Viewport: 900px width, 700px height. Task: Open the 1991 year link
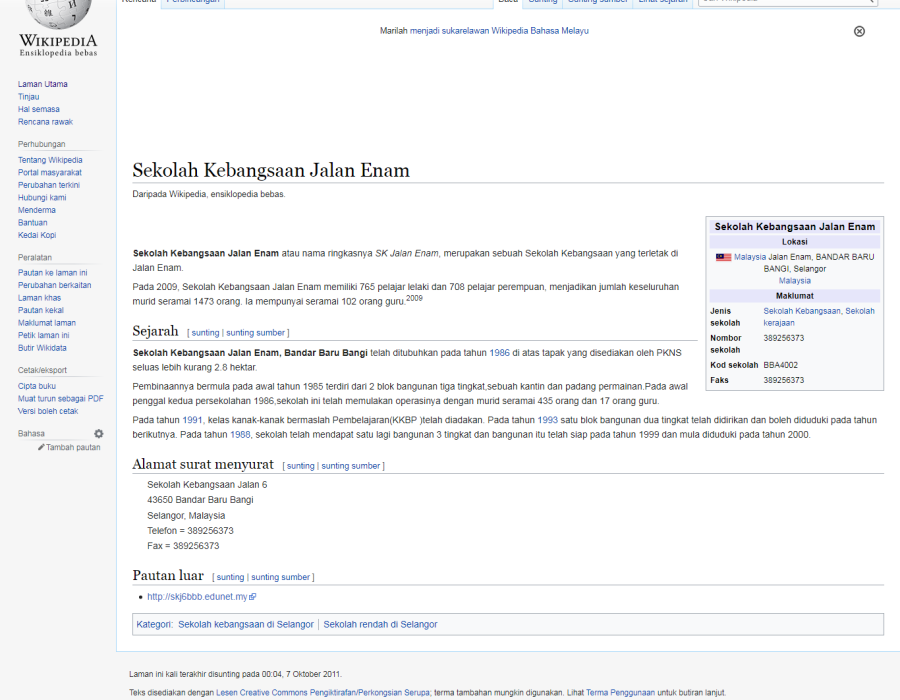click(192, 420)
